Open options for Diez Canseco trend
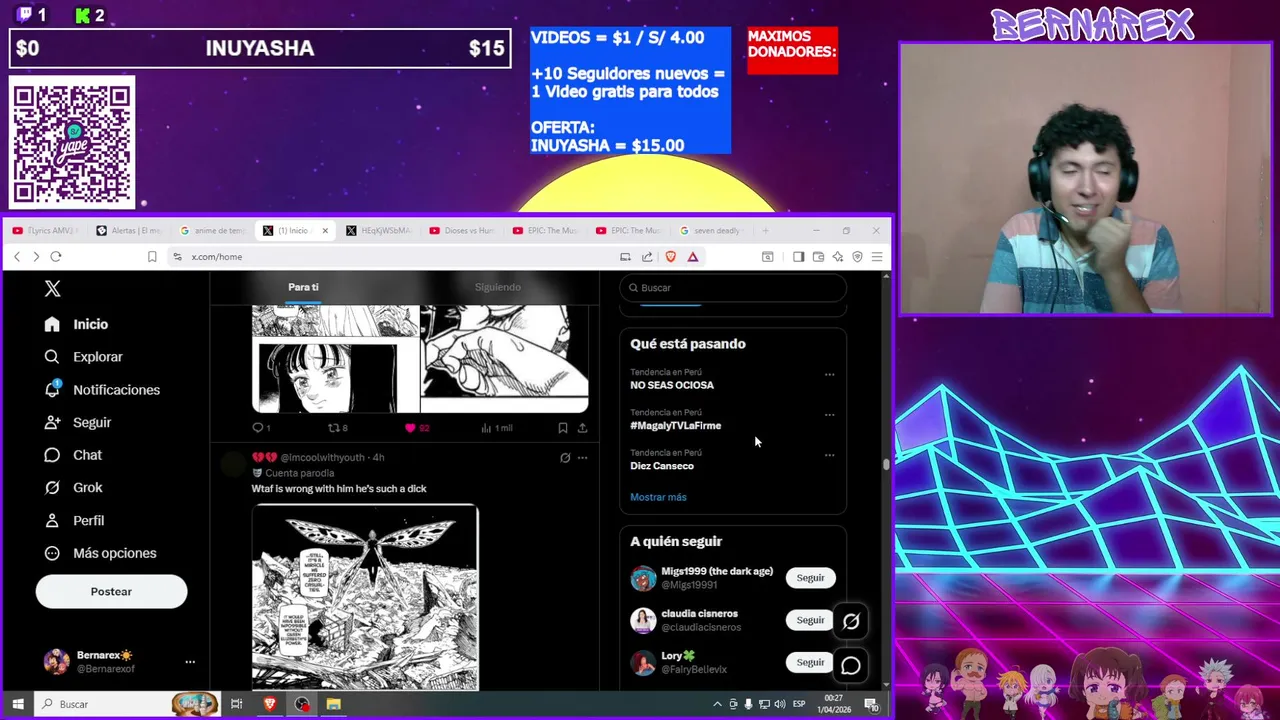1280x720 pixels. [829, 455]
